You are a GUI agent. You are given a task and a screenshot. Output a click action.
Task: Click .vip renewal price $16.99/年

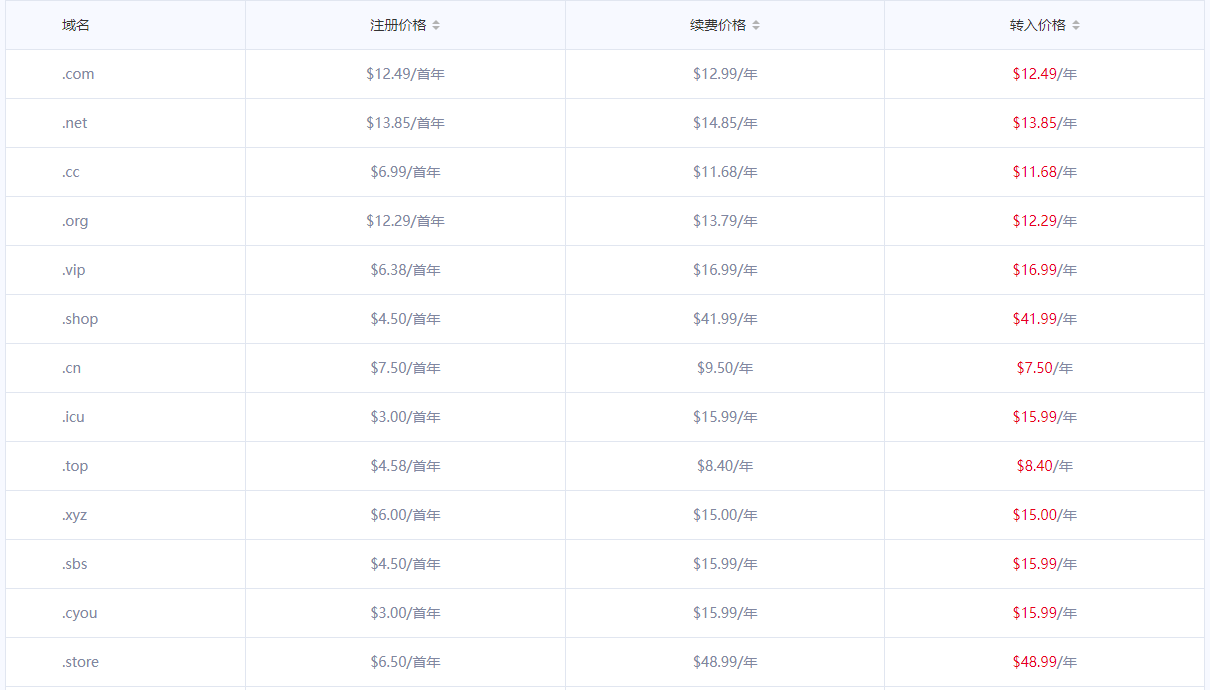tap(725, 270)
